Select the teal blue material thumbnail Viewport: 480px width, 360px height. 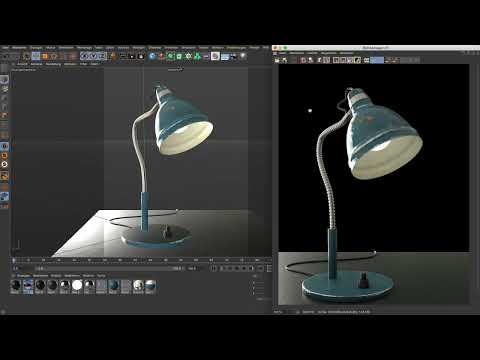click(x=113, y=286)
